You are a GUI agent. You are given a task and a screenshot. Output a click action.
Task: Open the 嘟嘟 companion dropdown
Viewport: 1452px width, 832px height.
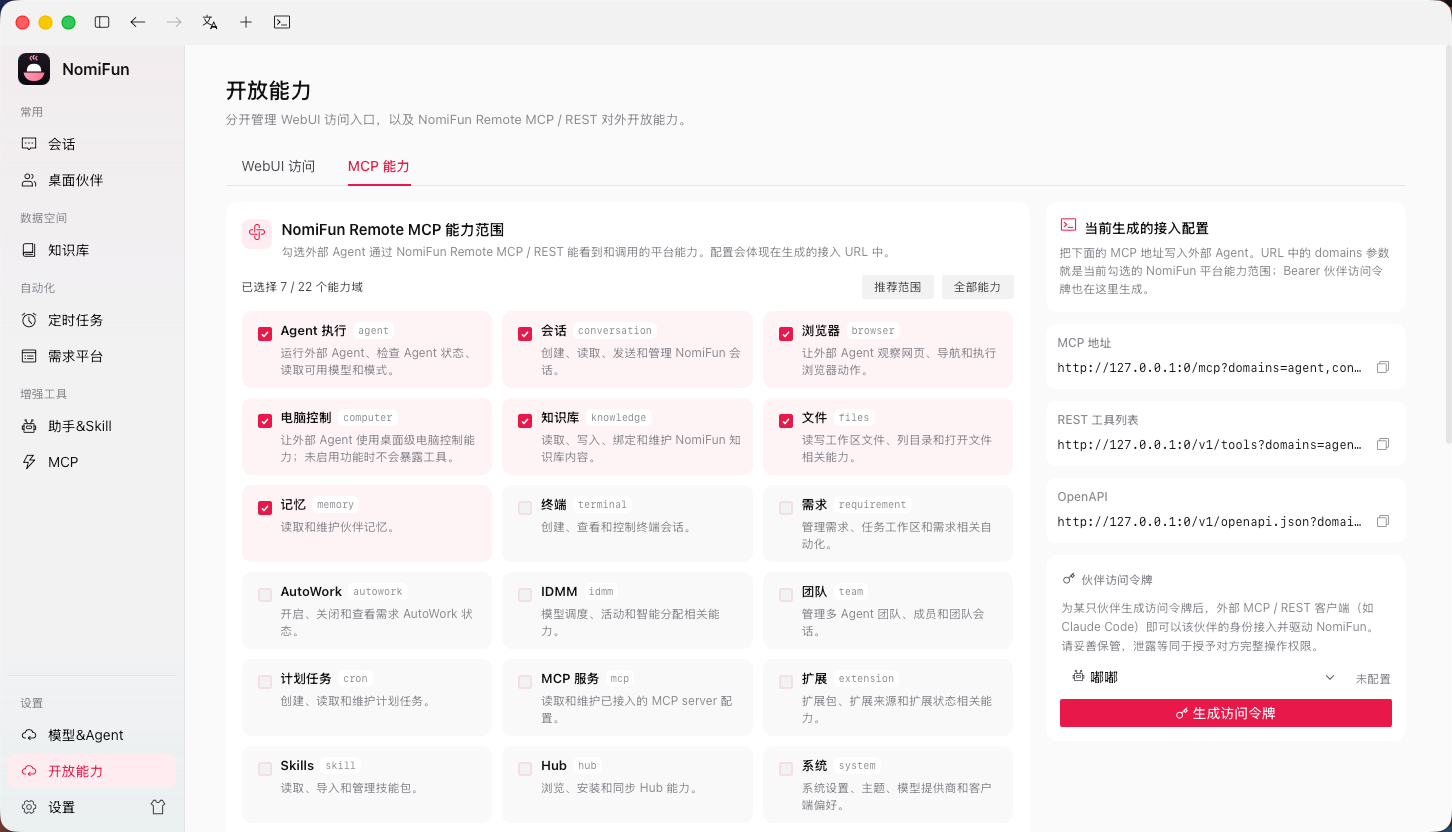[1204, 677]
